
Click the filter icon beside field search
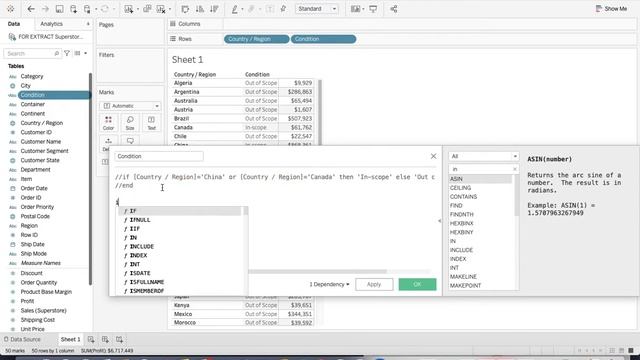tap(67, 53)
